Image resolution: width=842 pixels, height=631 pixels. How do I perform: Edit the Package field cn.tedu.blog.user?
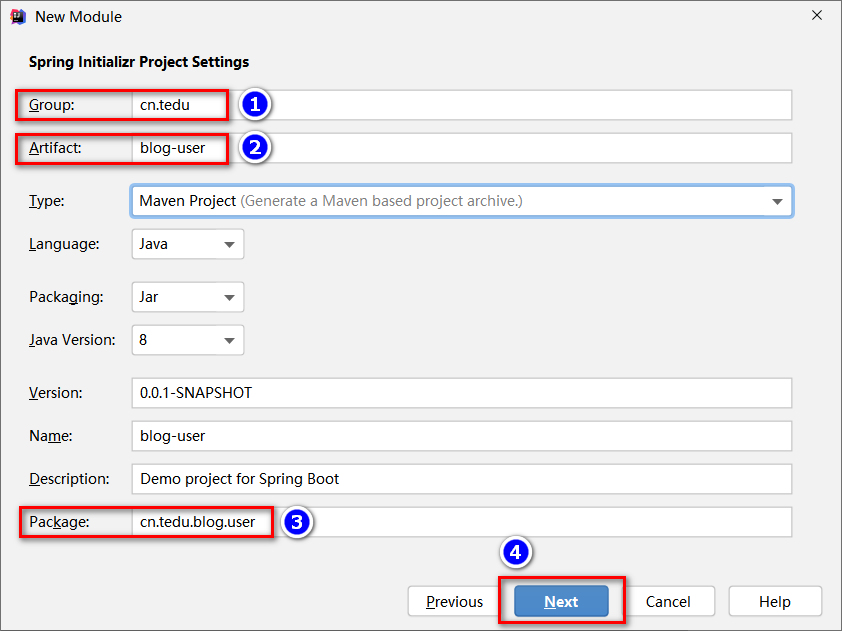pos(461,521)
